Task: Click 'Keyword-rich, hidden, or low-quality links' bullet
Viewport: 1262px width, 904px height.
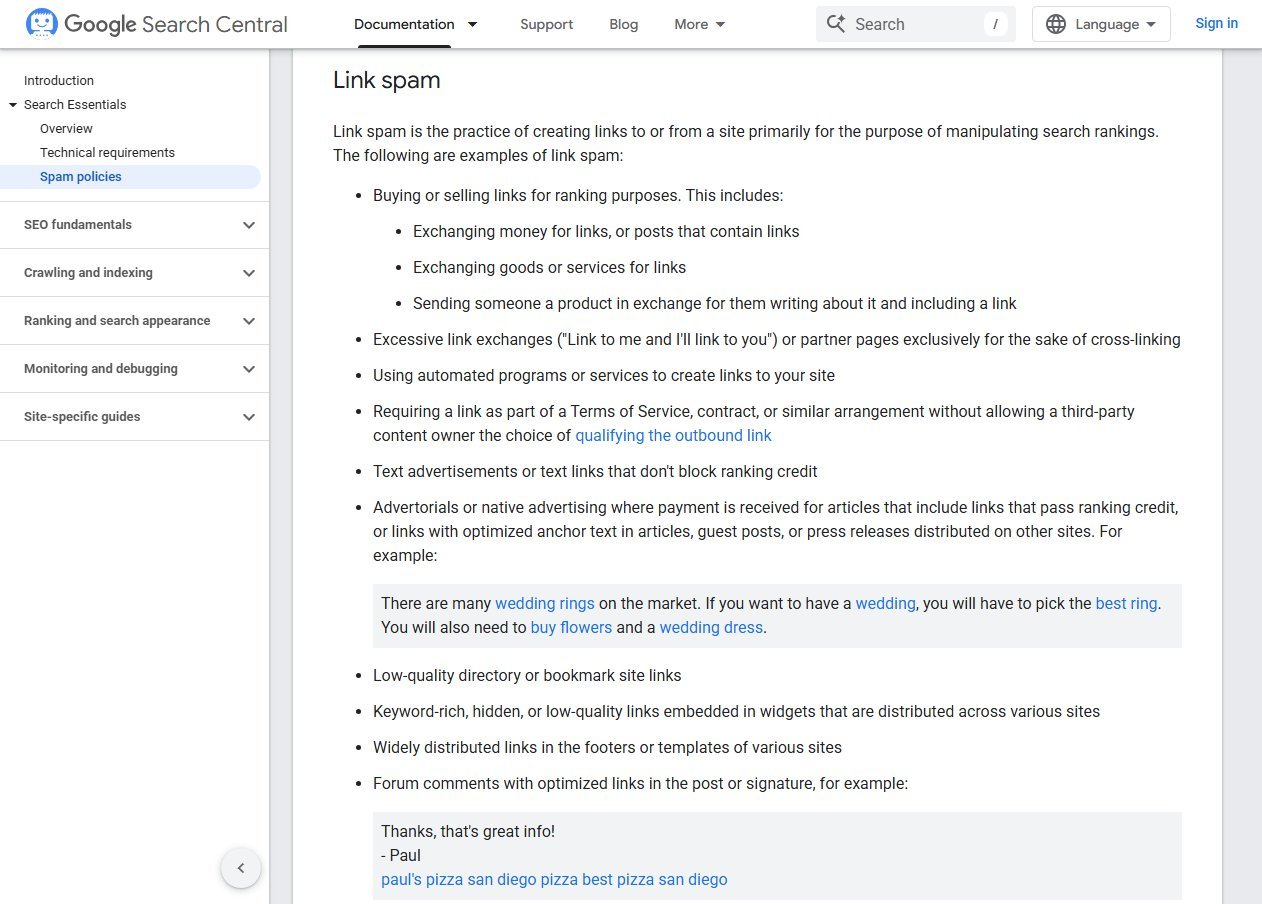Action: coord(736,712)
